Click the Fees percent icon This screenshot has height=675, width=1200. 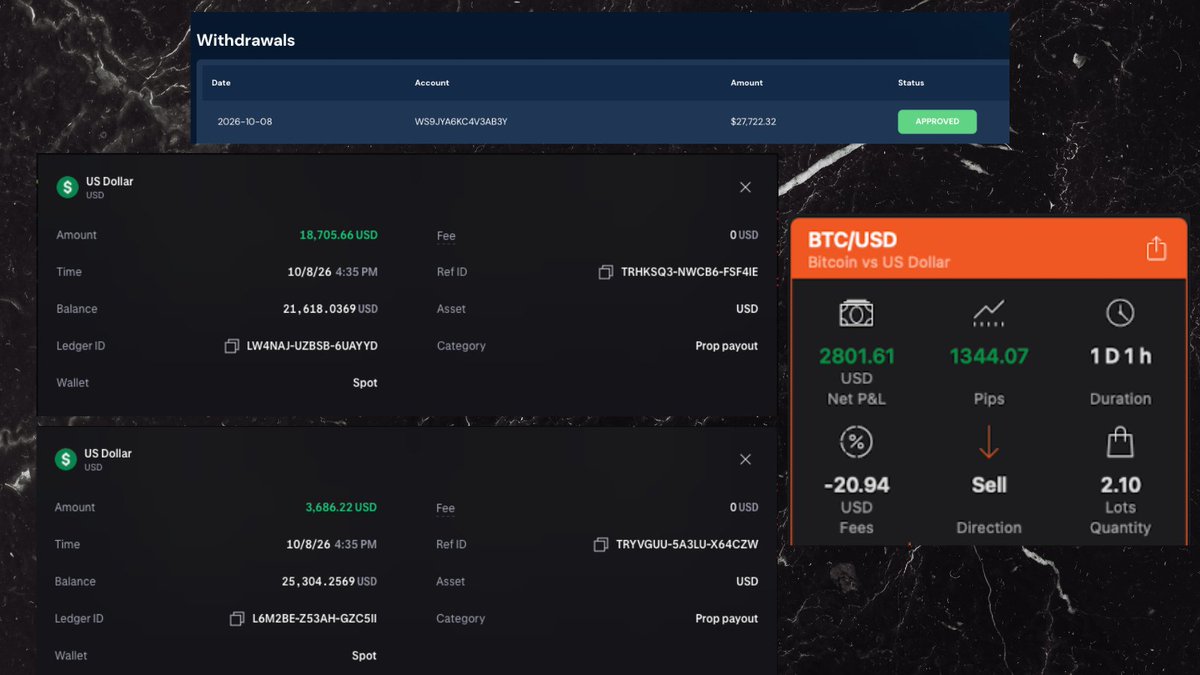857,442
